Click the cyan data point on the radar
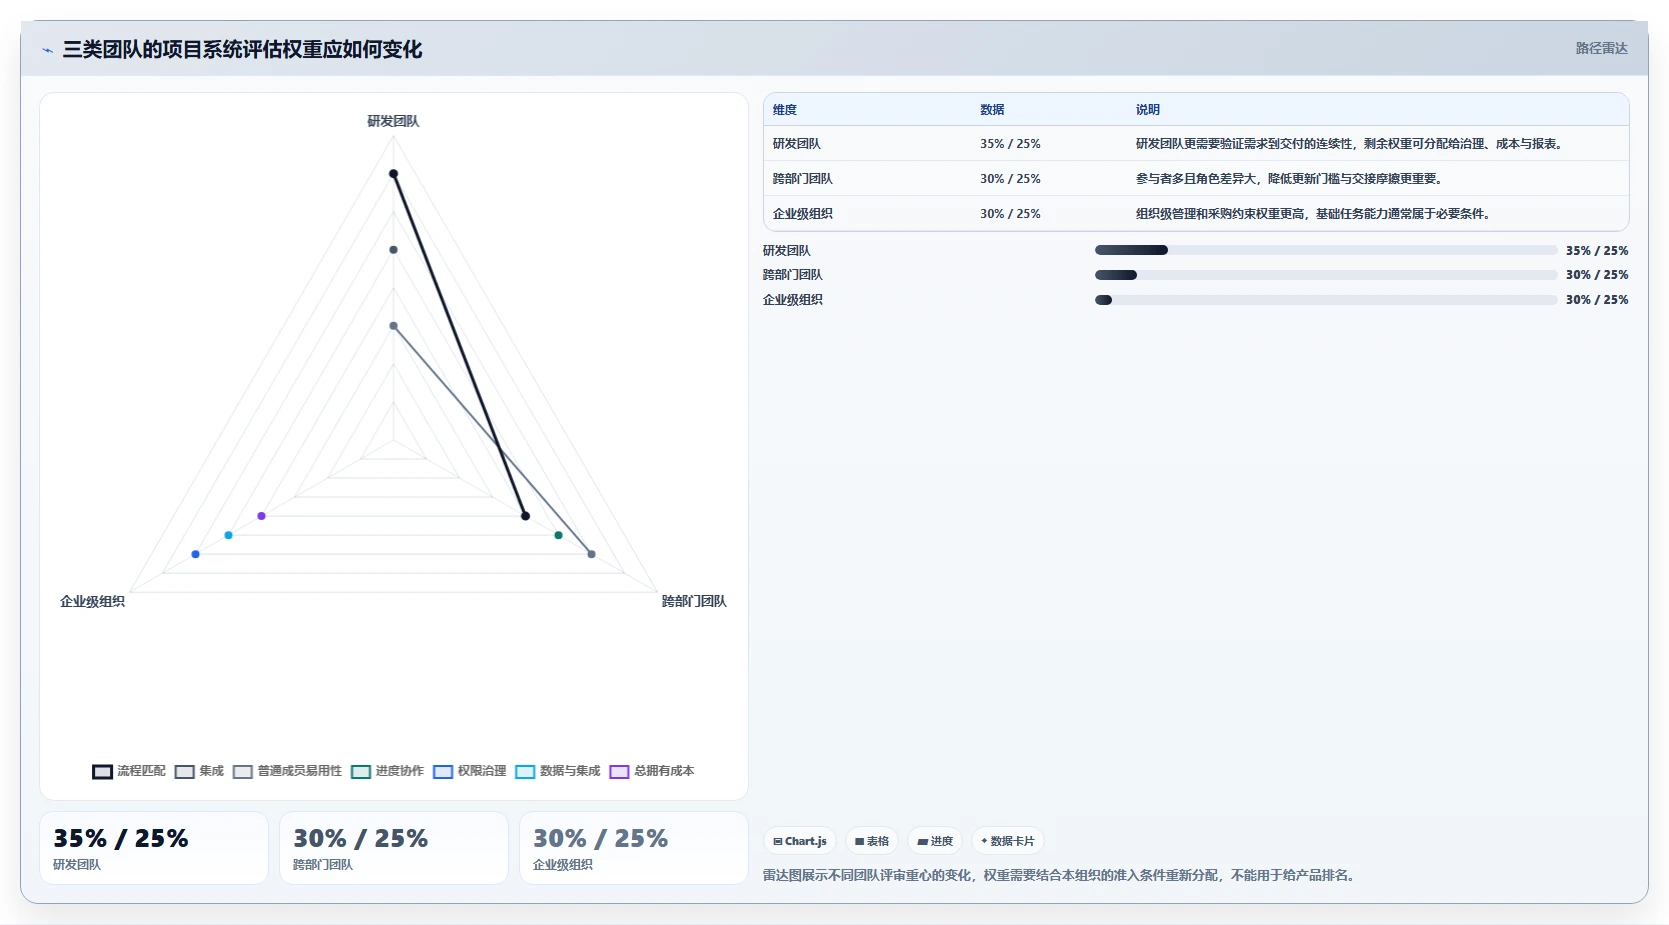This screenshot has height=925, width=1669. 228,535
